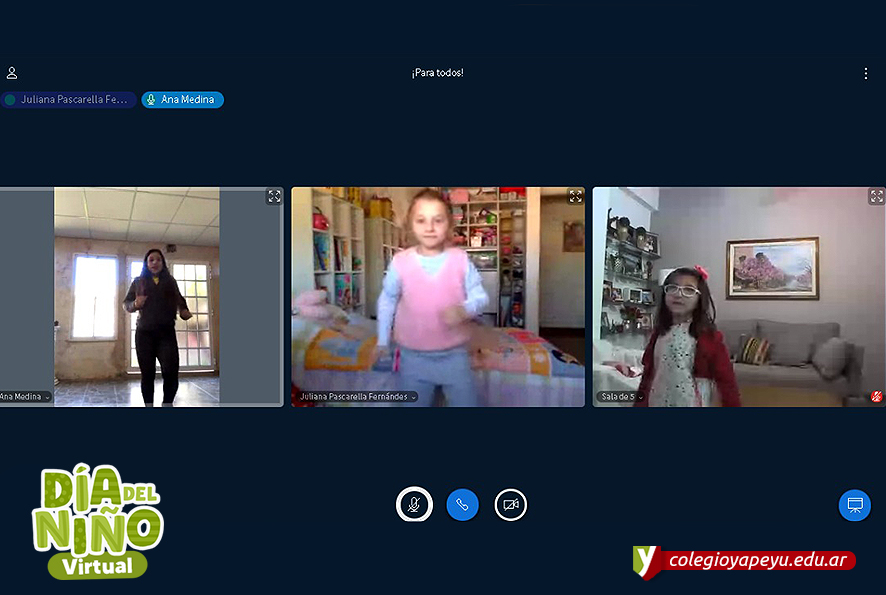
Task: Toggle webcam sharing button
Action: [510, 505]
